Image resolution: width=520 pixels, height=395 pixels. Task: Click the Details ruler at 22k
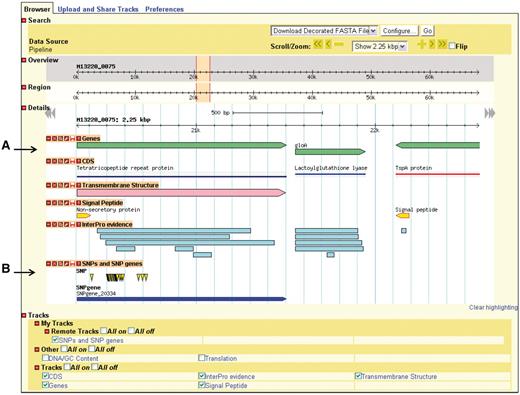375,126
